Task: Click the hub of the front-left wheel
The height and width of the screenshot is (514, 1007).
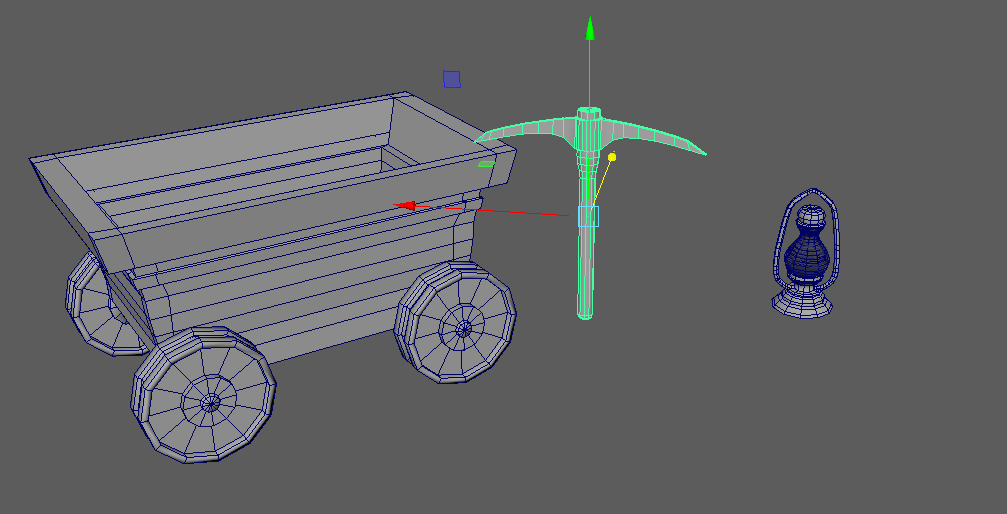Action: coord(210,403)
